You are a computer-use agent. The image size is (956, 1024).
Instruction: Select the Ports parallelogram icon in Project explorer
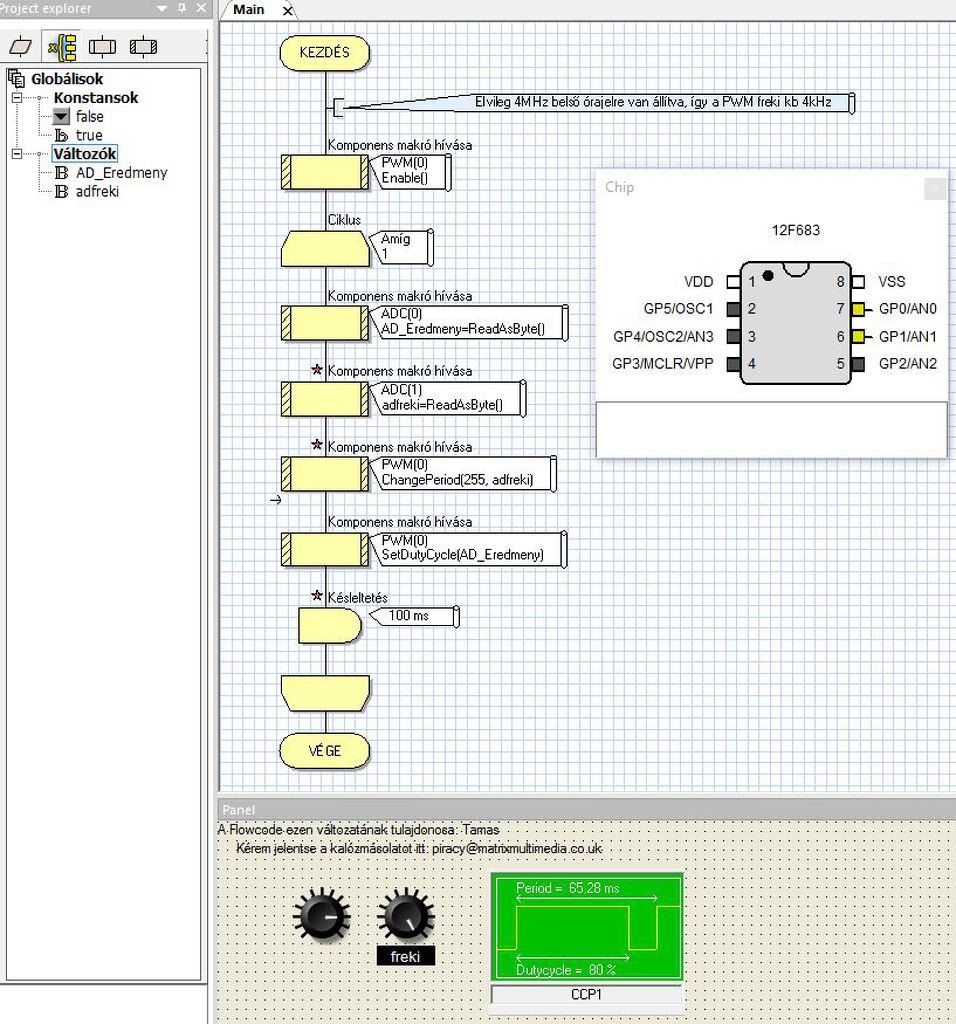click(21, 47)
